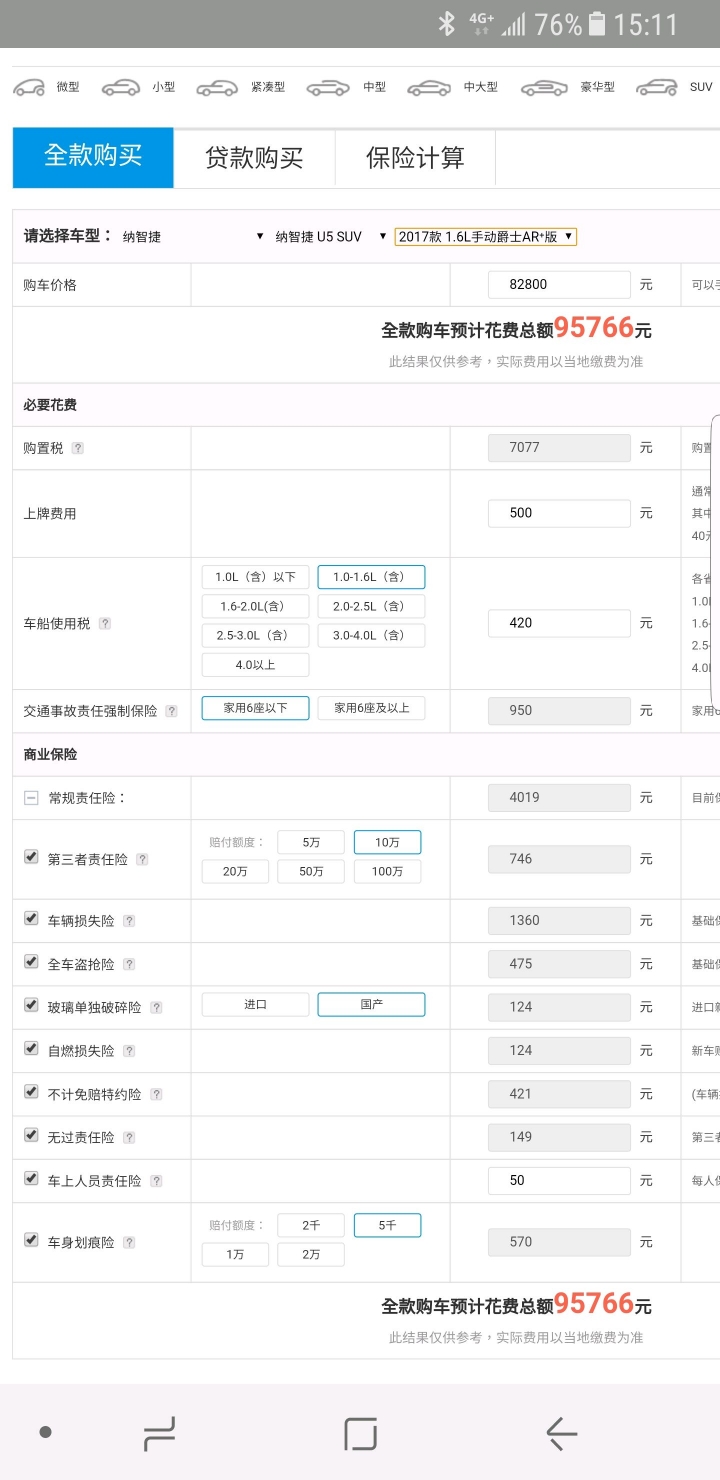Set third-party coverage to 100万
Viewport: 720px width, 1480px height.
(x=387, y=871)
